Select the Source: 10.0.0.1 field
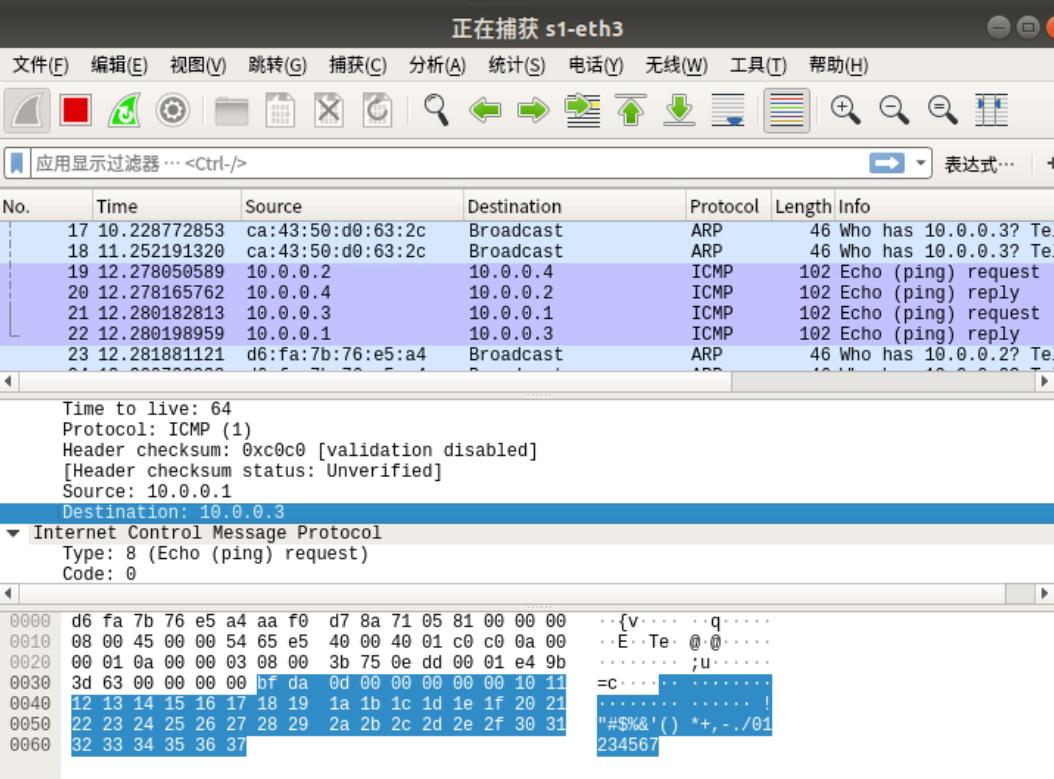Viewport: 1054px width, 779px height. pyautogui.click(x=147, y=491)
